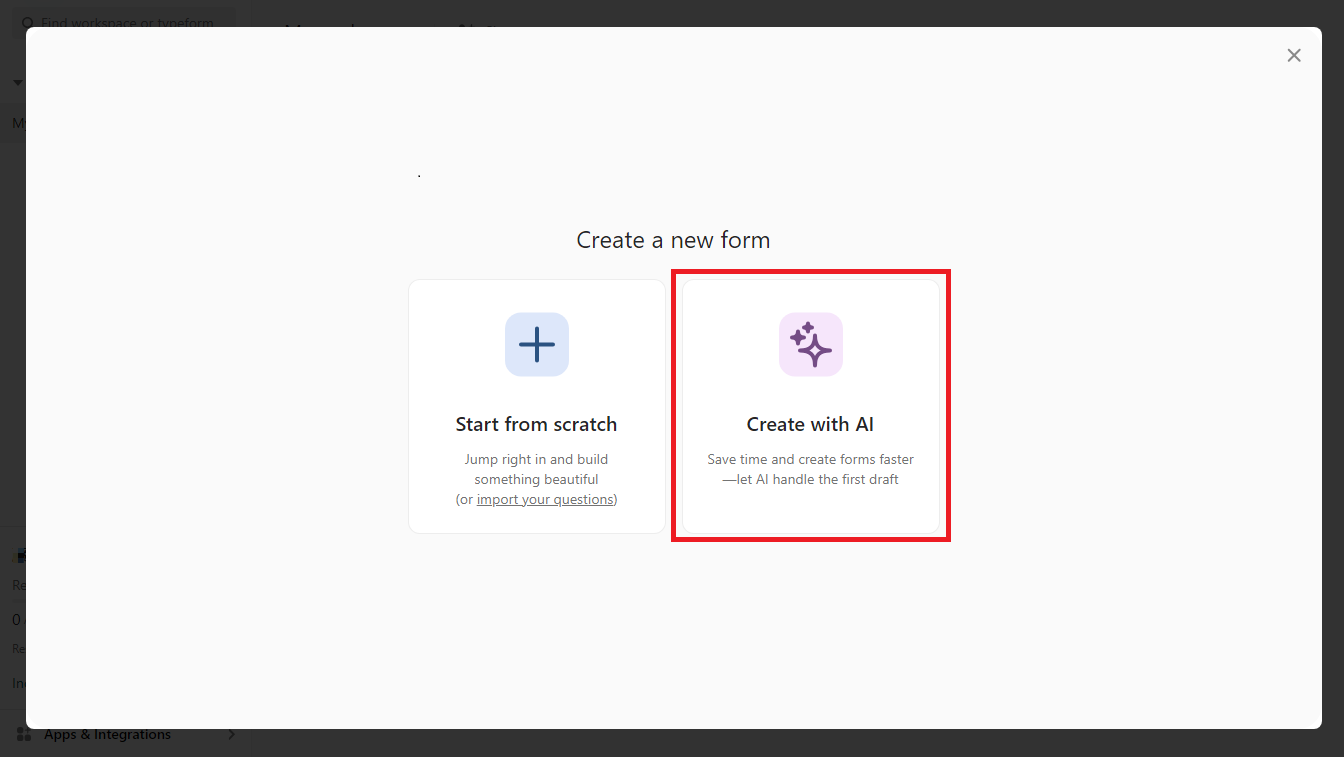Open Apps & Integrations in the background sidebar
Viewport: 1344px width, 757px height.
pos(107,735)
